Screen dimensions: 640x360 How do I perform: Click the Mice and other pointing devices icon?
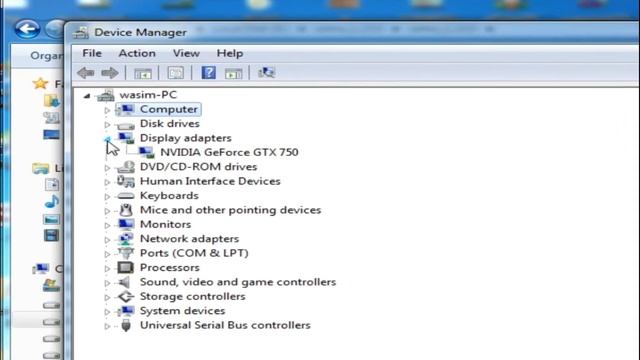click(x=126, y=210)
